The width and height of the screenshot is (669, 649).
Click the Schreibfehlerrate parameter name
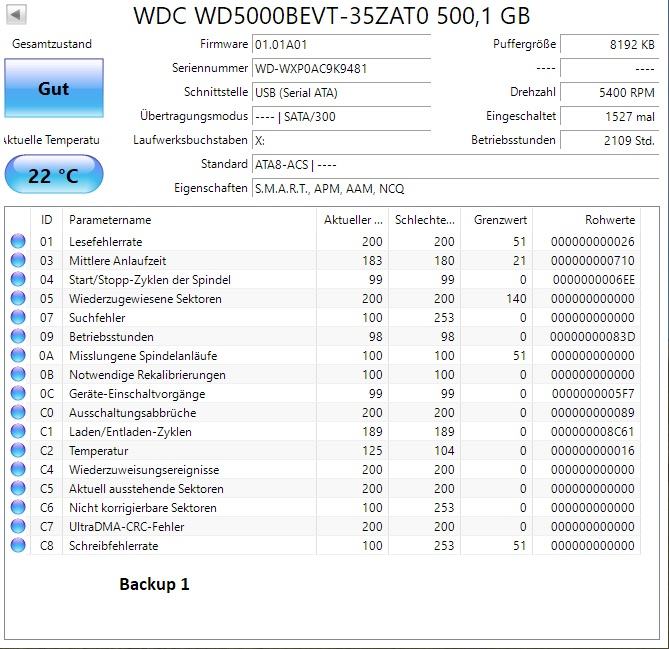pos(113,546)
